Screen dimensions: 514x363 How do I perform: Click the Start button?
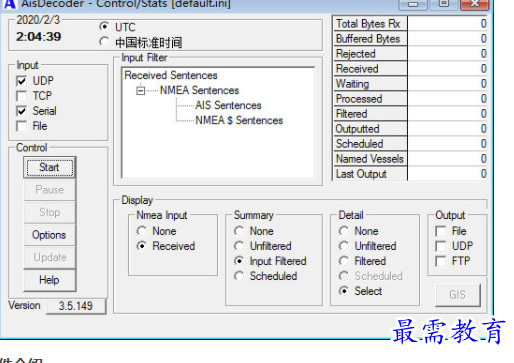click(x=50, y=167)
